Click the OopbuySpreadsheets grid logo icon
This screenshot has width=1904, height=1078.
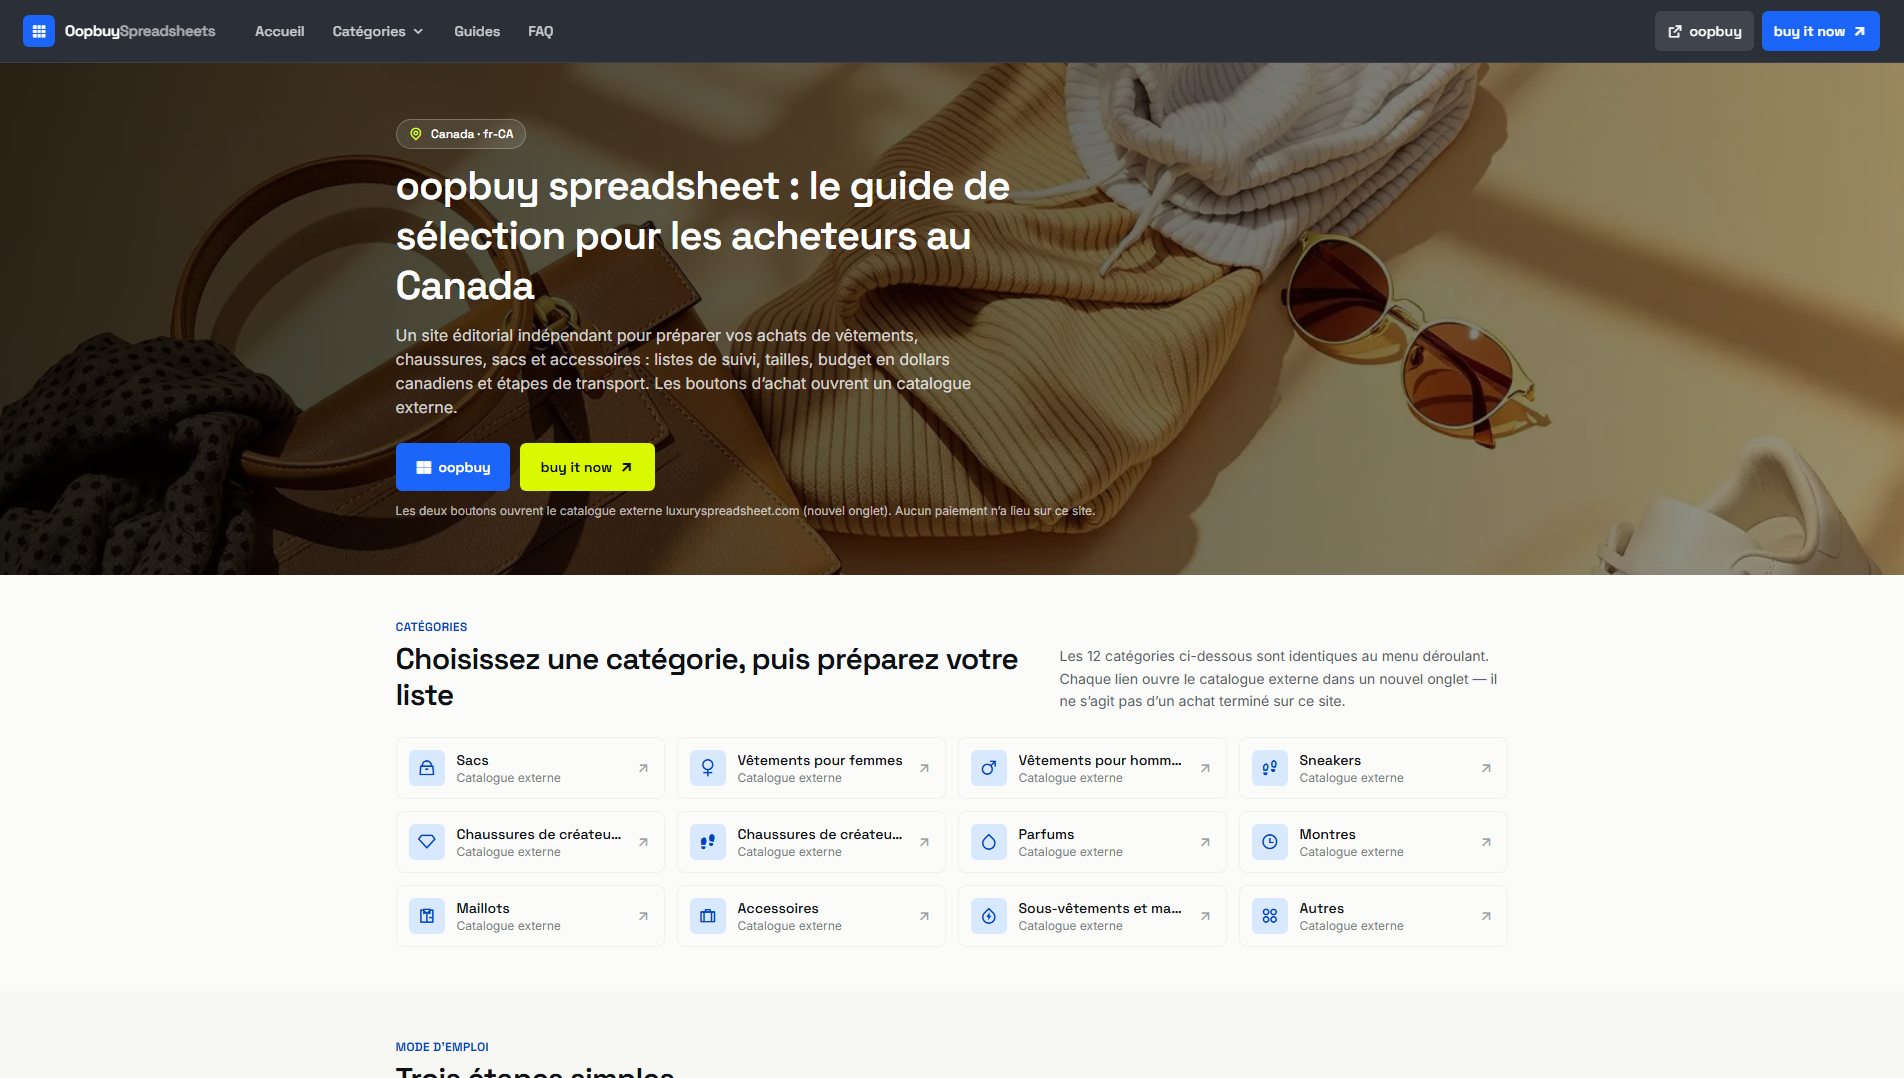coord(39,31)
